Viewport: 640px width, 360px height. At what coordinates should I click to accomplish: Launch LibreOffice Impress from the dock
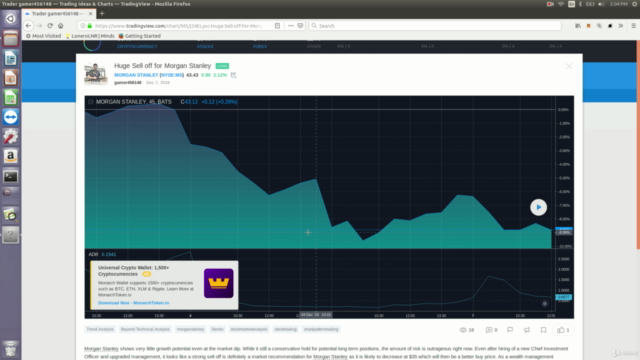tap(11, 78)
